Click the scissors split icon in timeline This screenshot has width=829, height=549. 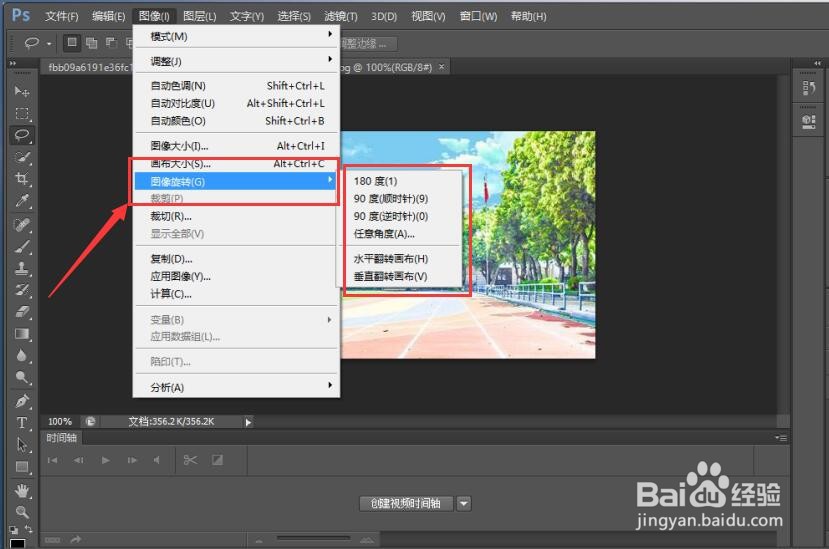tap(190, 460)
